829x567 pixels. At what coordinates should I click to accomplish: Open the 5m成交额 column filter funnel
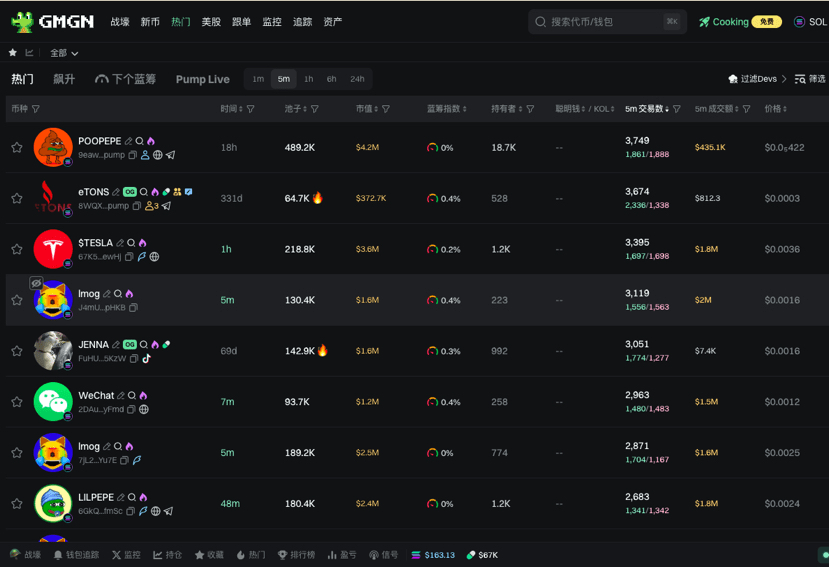747,109
